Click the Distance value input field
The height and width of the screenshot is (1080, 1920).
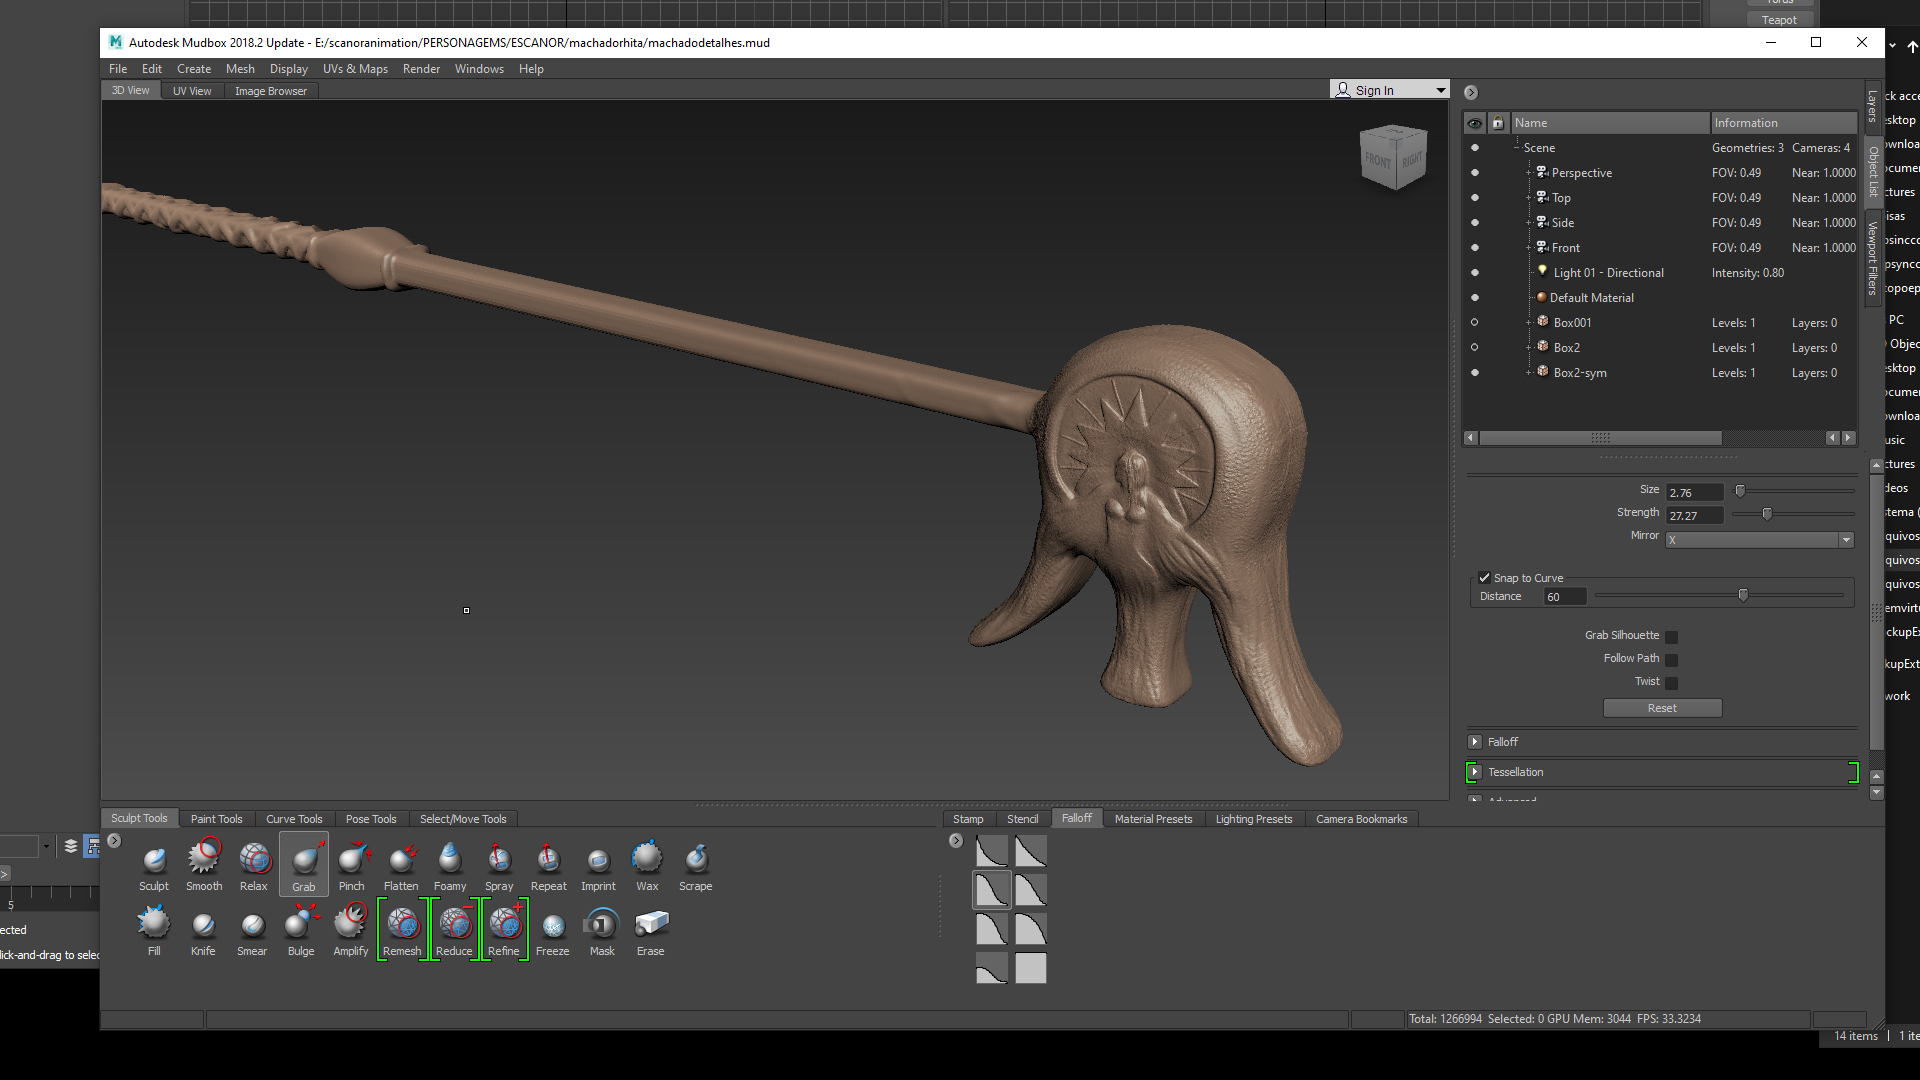[x=1565, y=597]
